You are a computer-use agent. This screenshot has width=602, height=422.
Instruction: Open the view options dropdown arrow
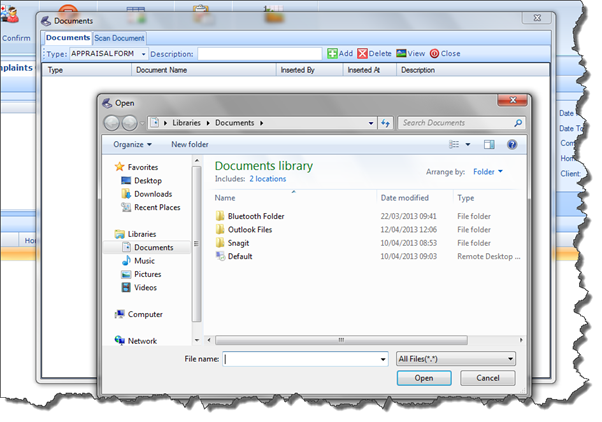point(468,144)
